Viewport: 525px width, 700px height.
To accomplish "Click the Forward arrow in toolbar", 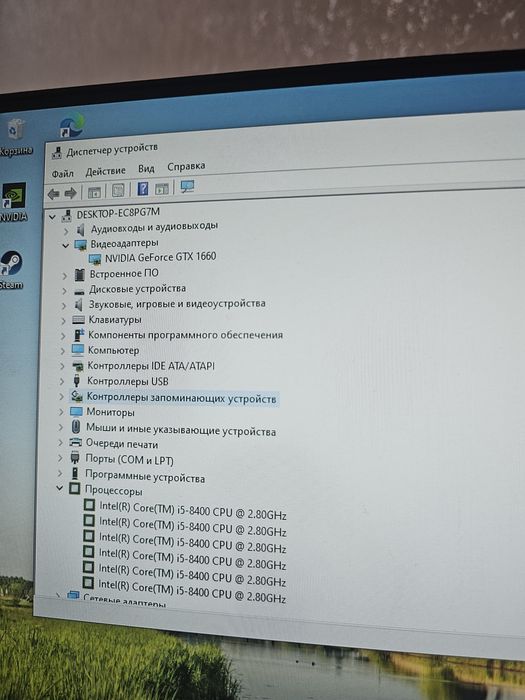I will [71, 193].
